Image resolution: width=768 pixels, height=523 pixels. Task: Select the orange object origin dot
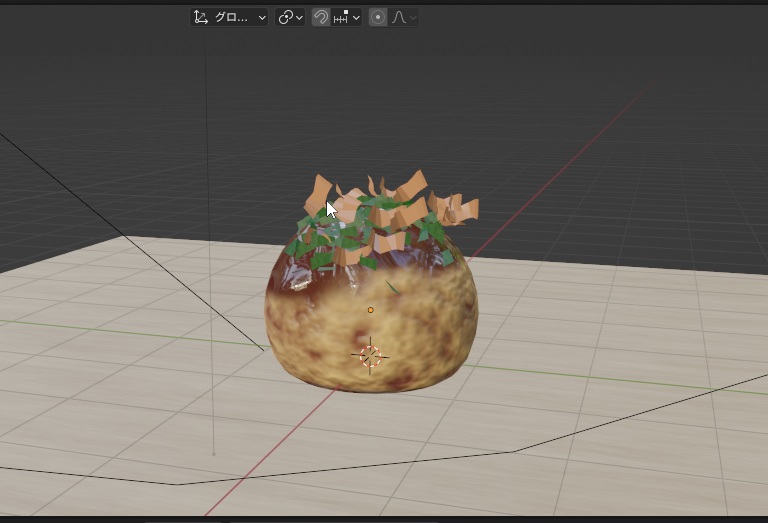371,310
